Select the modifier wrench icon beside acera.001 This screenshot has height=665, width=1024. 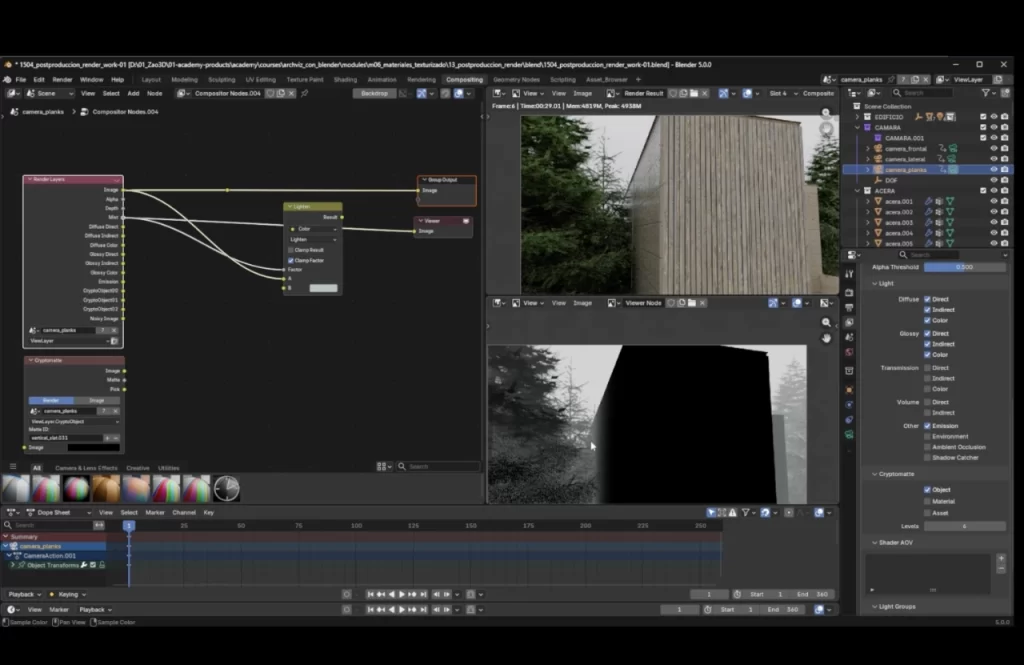(x=929, y=202)
